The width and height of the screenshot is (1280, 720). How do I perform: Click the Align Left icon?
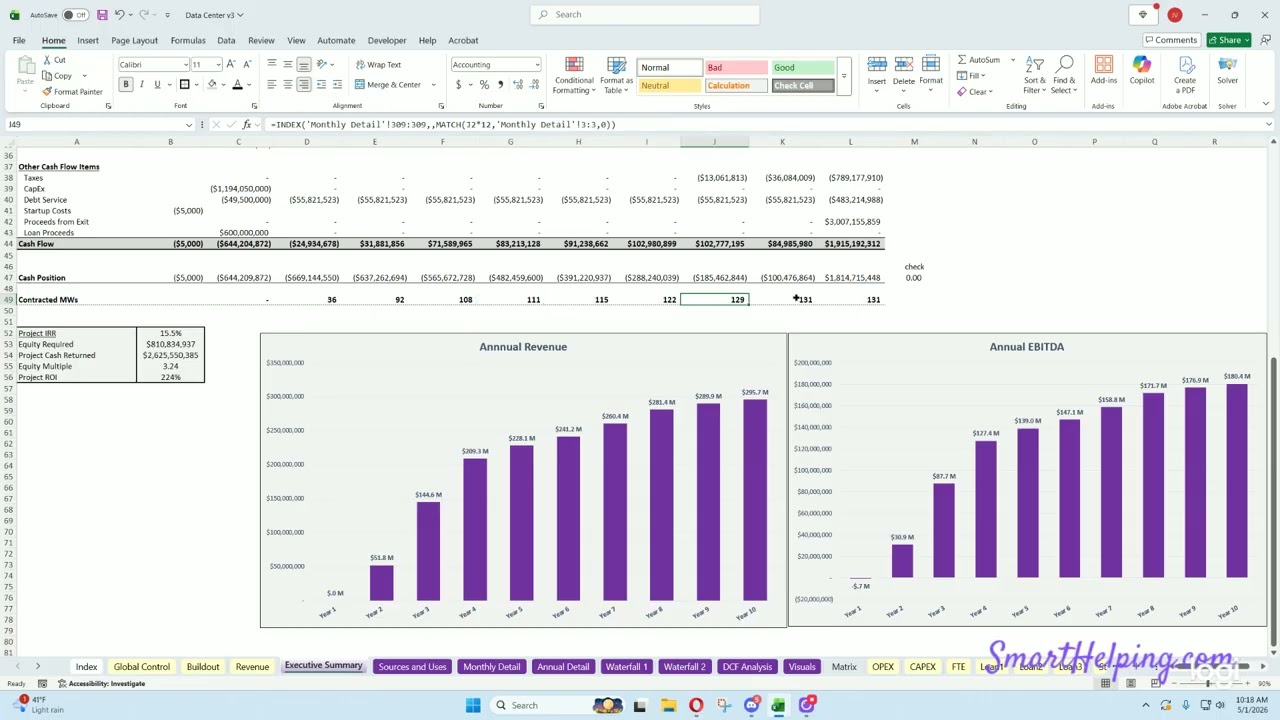[x=272, y=85]
